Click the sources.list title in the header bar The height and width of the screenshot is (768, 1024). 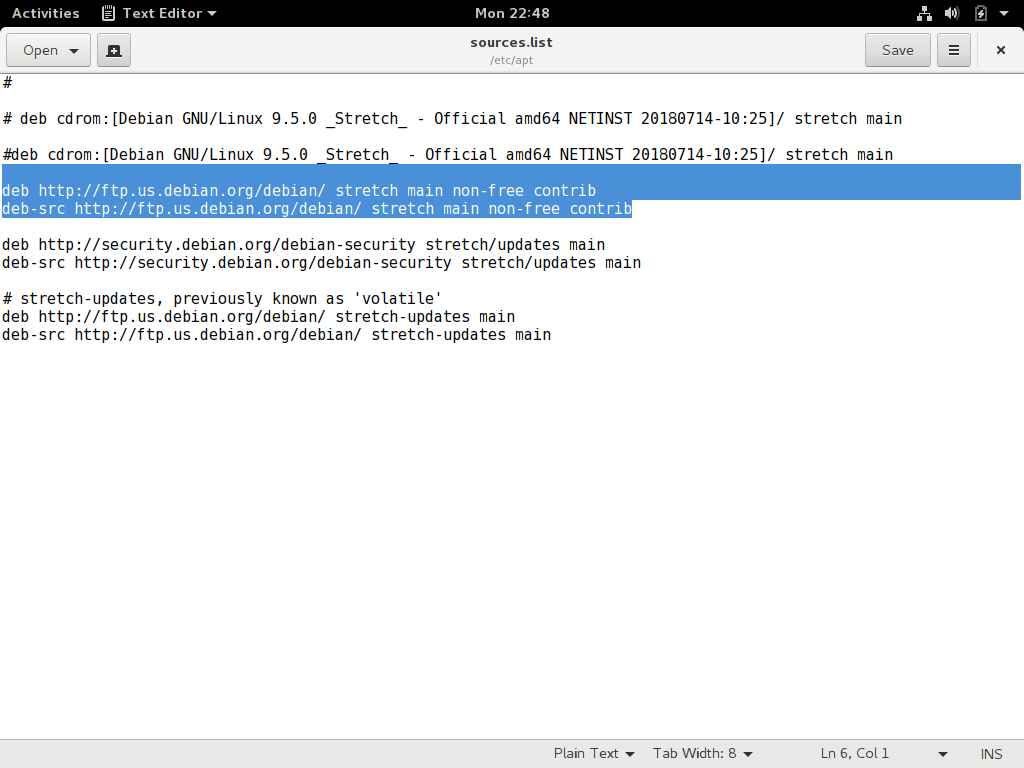pyautogui.click(x=511, y=42)
